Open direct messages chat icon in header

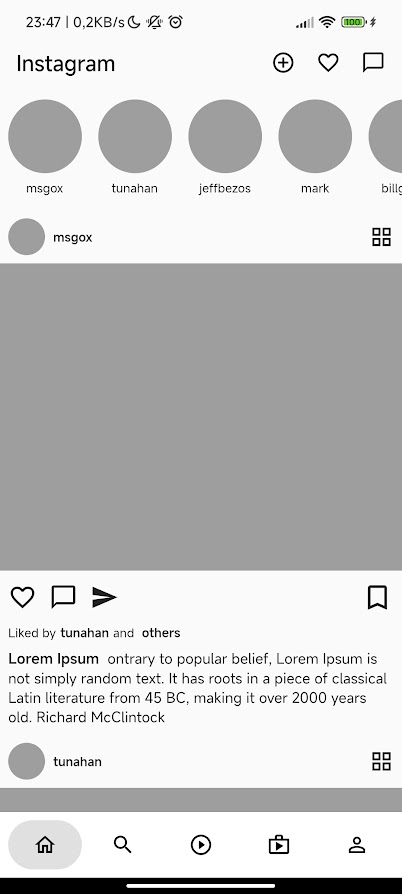pyautogui.click(x=373, y=63)
